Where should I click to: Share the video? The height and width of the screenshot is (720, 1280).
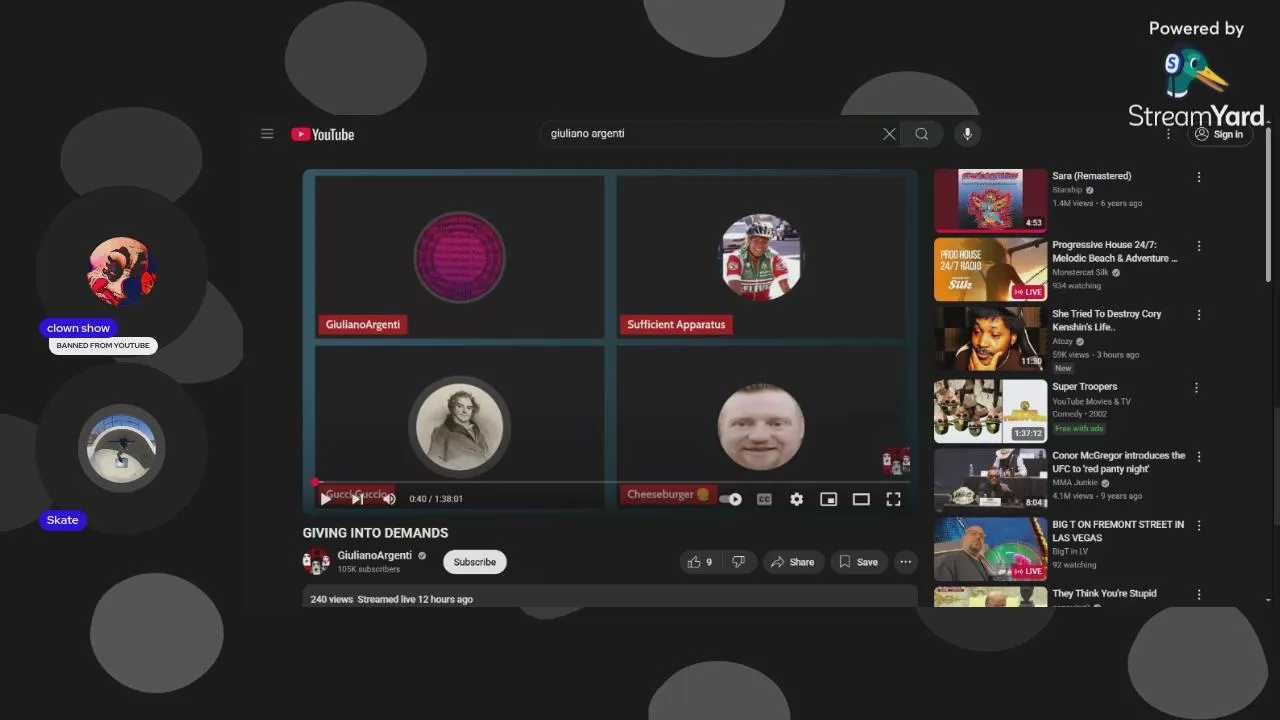coord(792,562)
